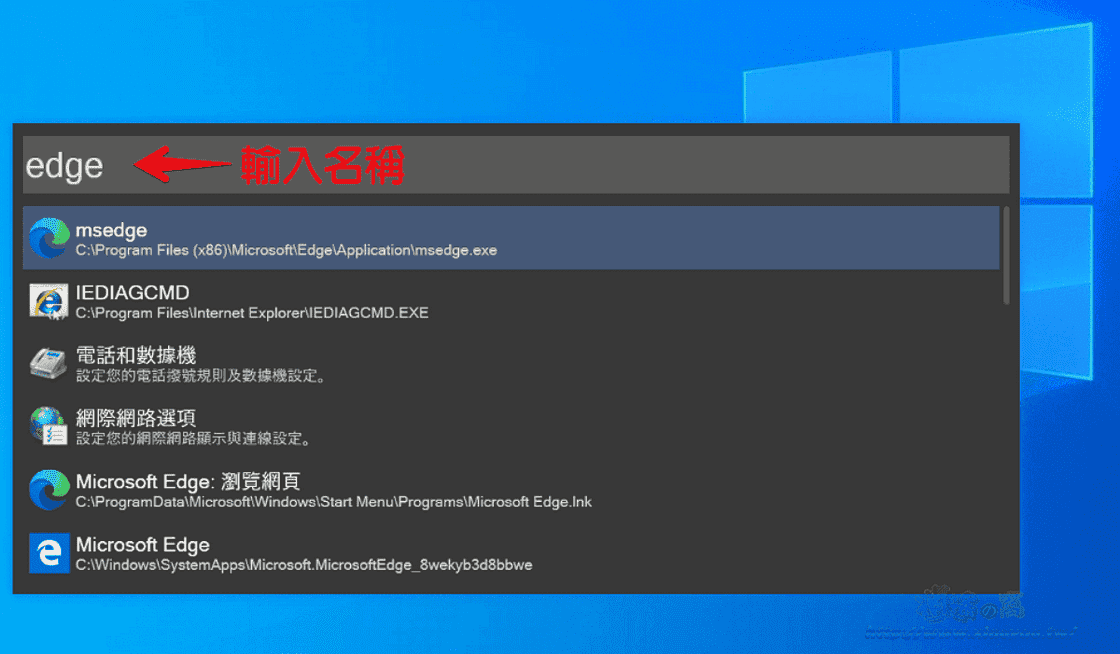
Task: Focus the search box containing edge
Action: click(x=516, y=165)
